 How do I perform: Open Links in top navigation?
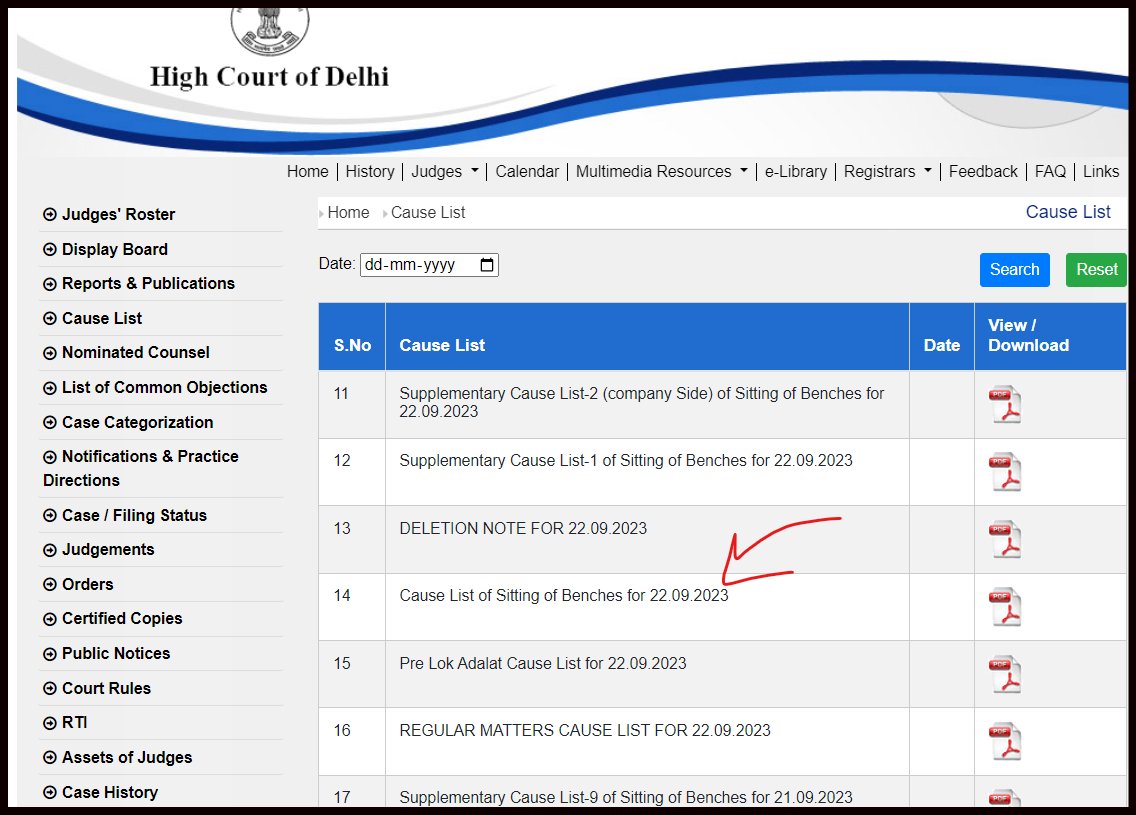[1100, 172]
